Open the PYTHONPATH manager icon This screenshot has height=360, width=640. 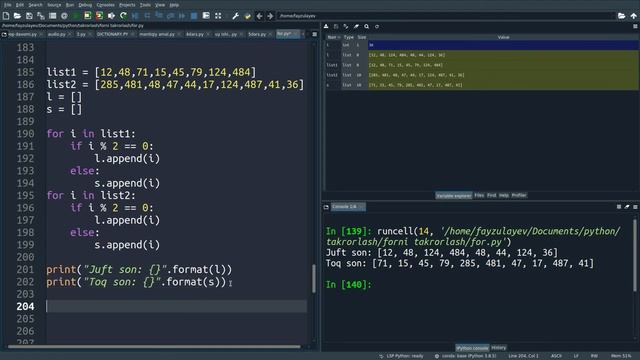click(247, 16)
